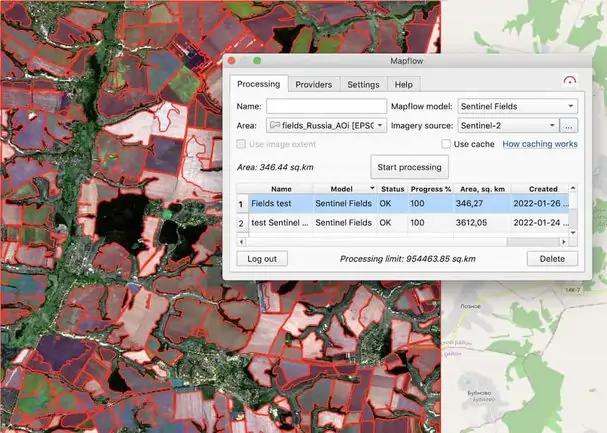Click the 2022-01-26 created date cell

(x=540, y=204)
